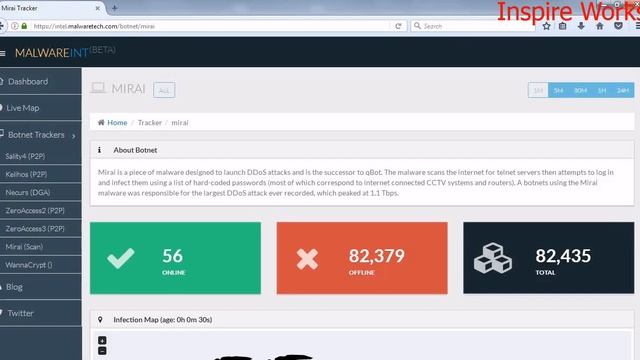Click the 56 Online count
Image resolution: width=640 pixels, height=360 pixels.
pyautogui.click(x=173, y=256)
